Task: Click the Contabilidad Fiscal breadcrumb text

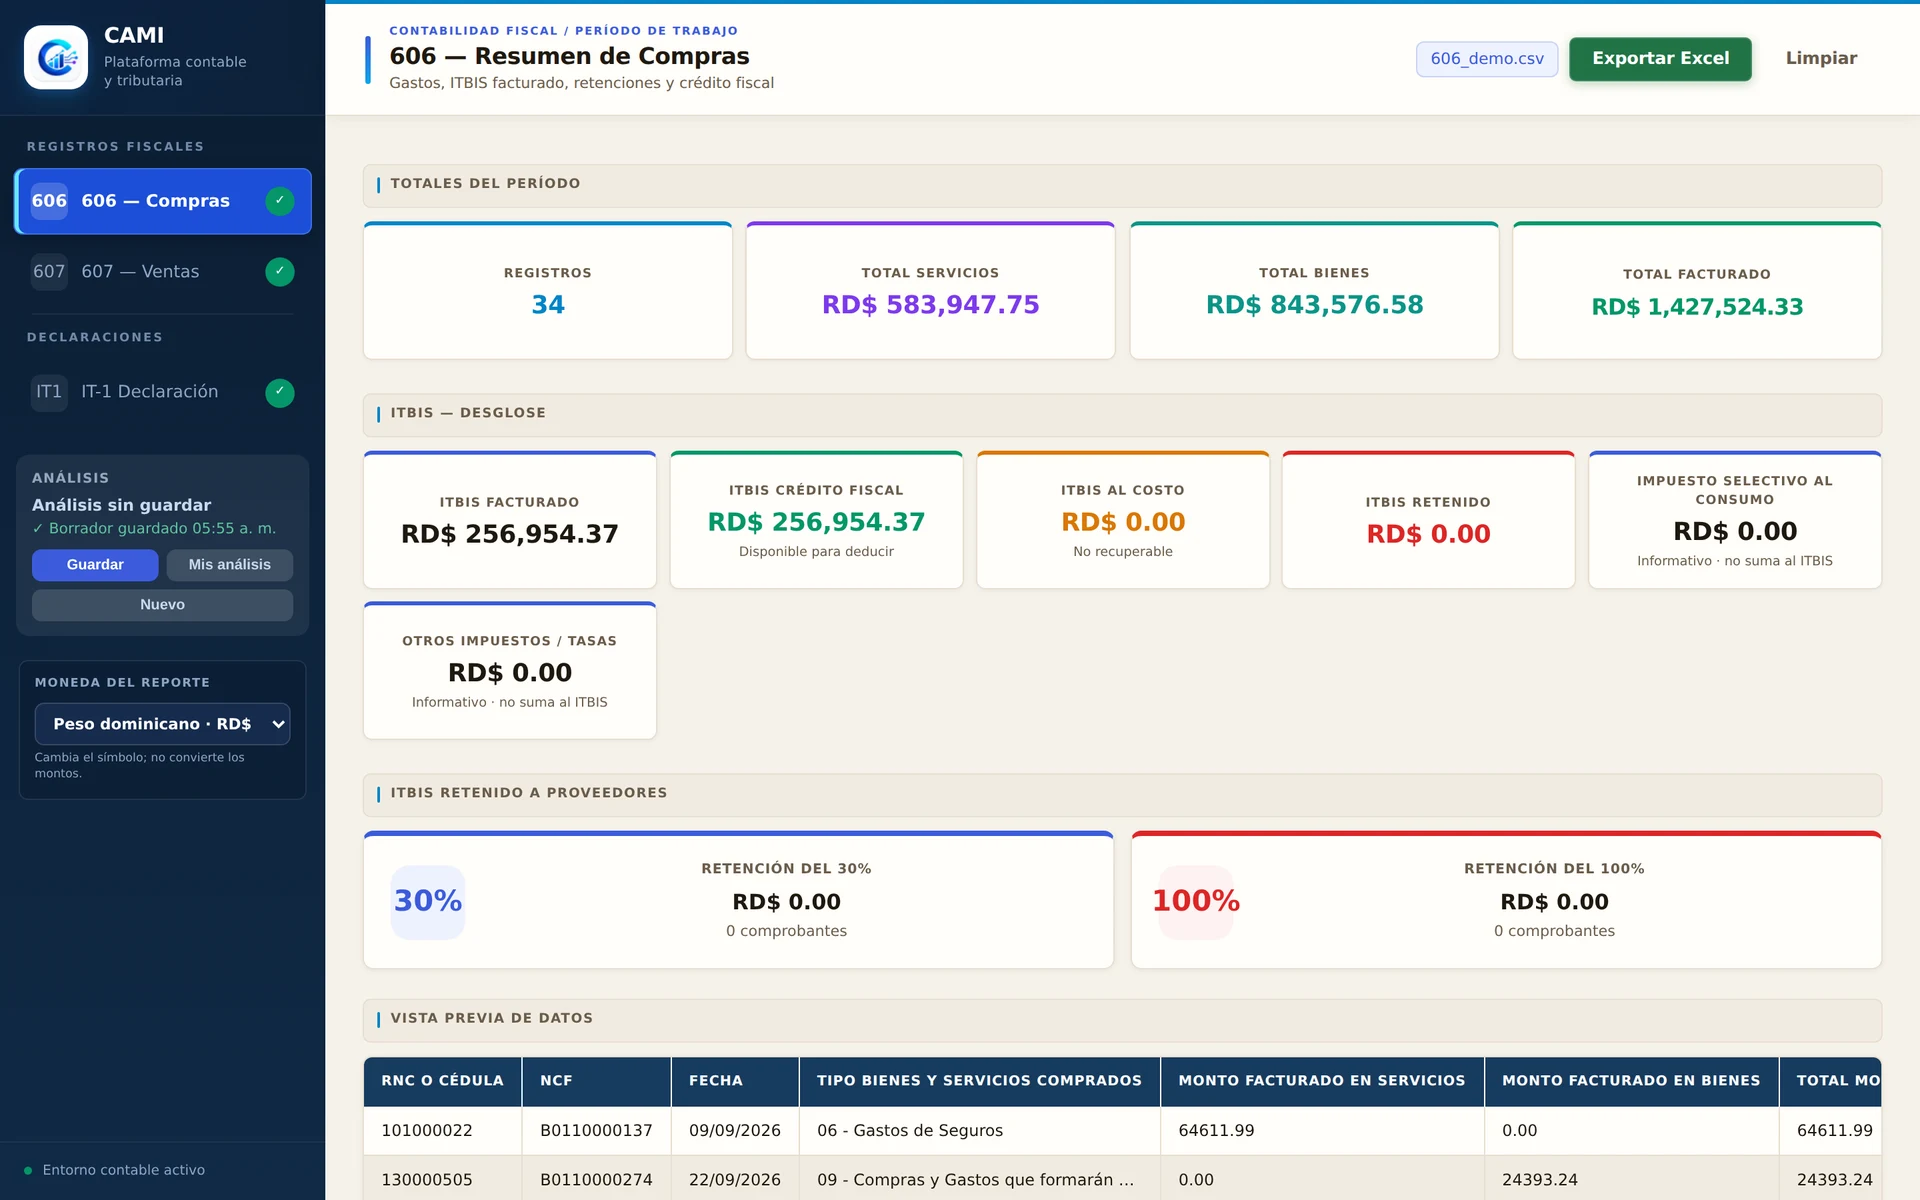Action: (x=473, y=31)
